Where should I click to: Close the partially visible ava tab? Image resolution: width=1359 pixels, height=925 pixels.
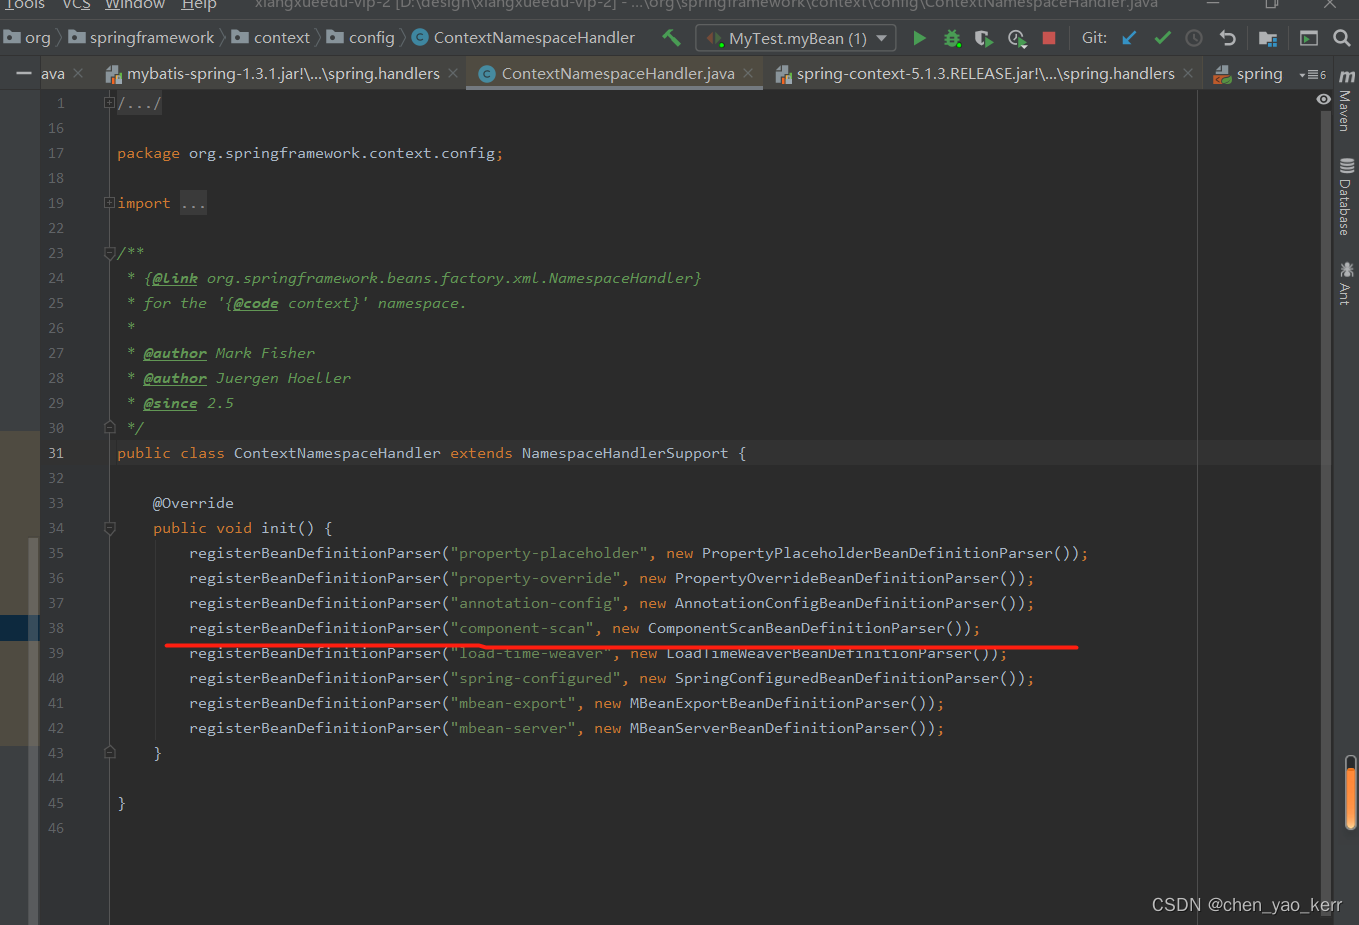tap(78, 73)
